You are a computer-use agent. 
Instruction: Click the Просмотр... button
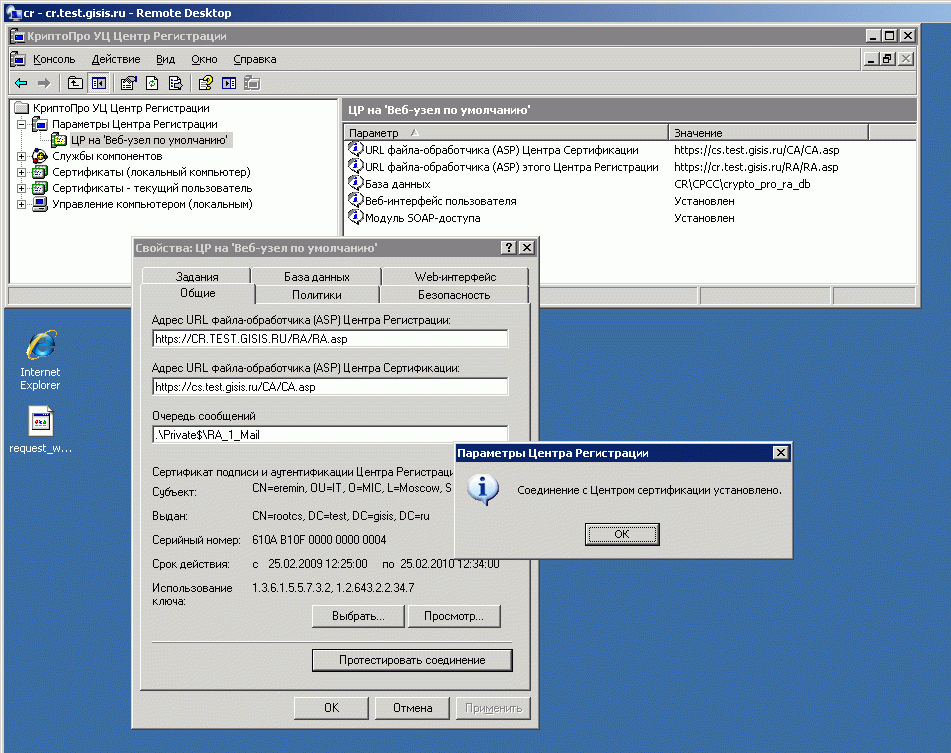pyautogui.click(x=454, y=616)
